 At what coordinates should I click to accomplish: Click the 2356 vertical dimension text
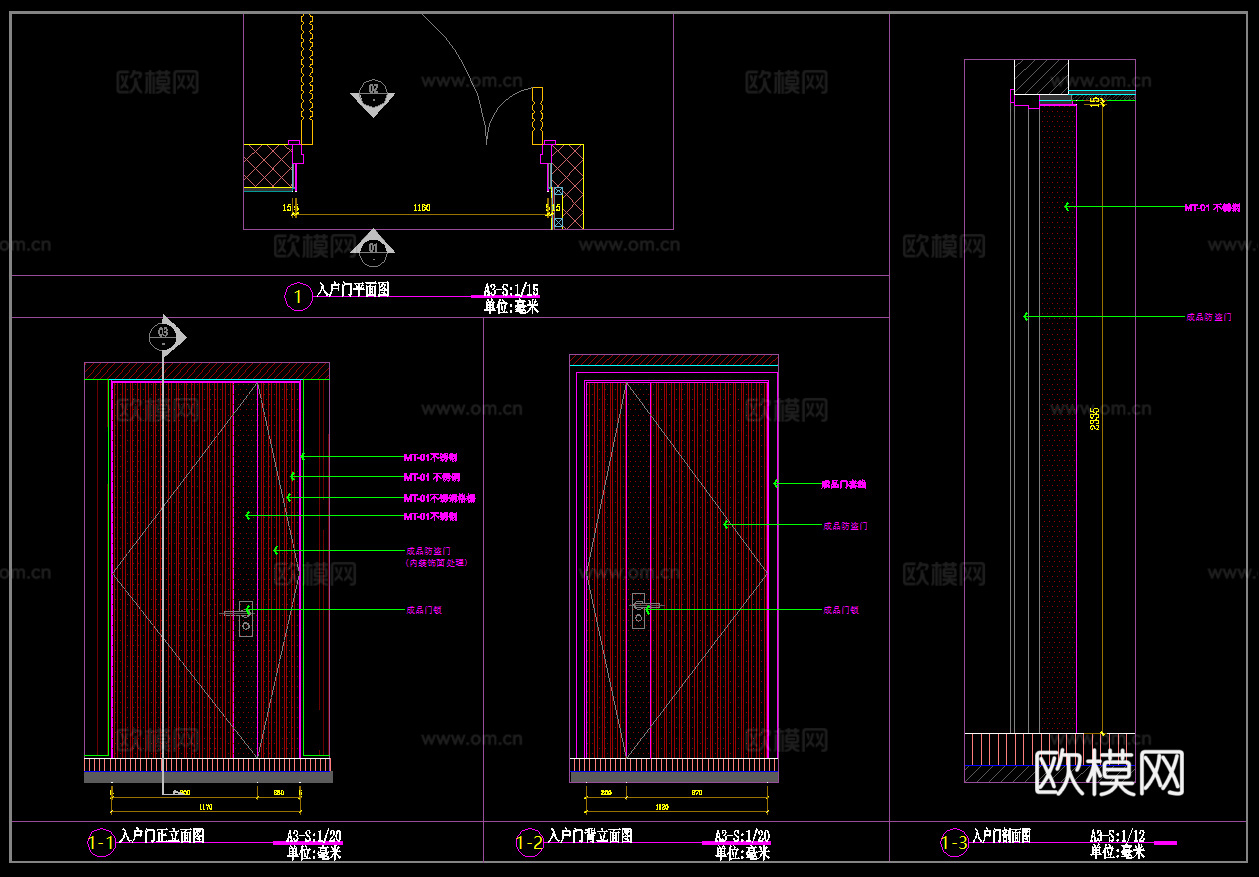1095,418
